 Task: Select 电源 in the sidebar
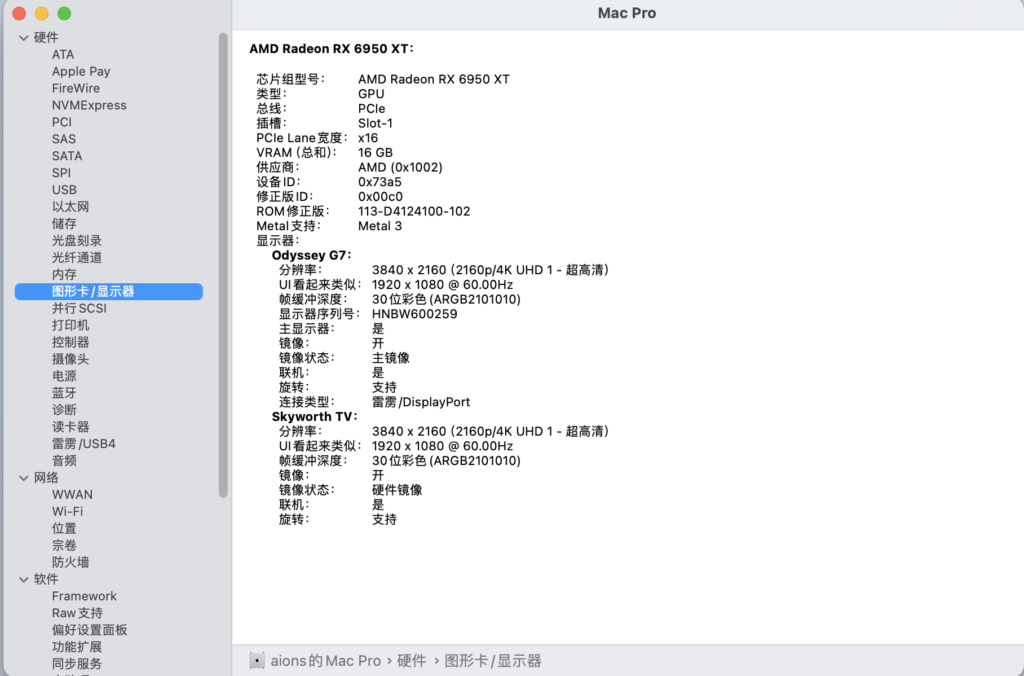point(65,376)
